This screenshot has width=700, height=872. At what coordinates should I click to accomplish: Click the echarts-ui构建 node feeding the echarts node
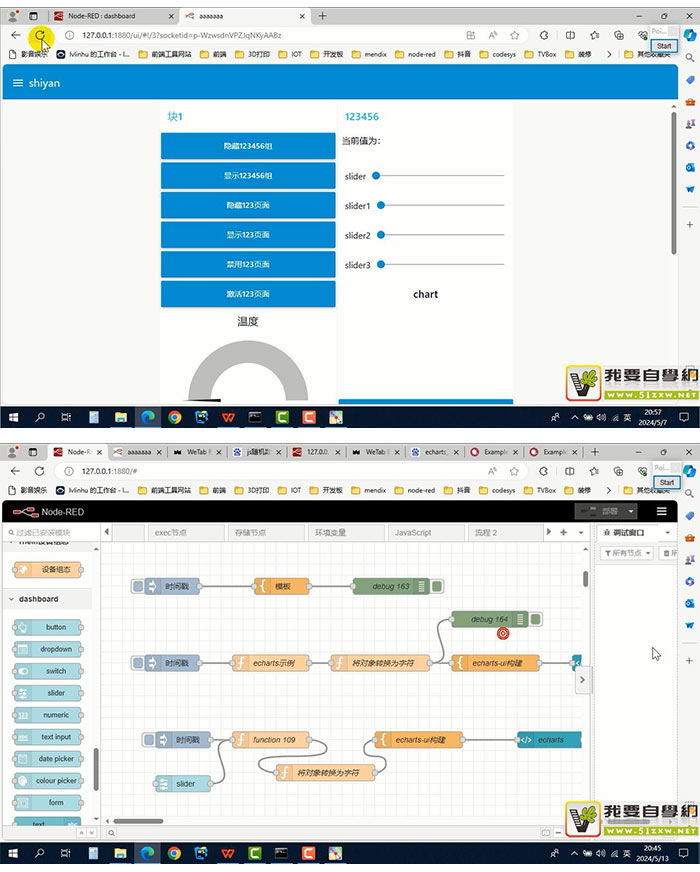pos(419,740)
